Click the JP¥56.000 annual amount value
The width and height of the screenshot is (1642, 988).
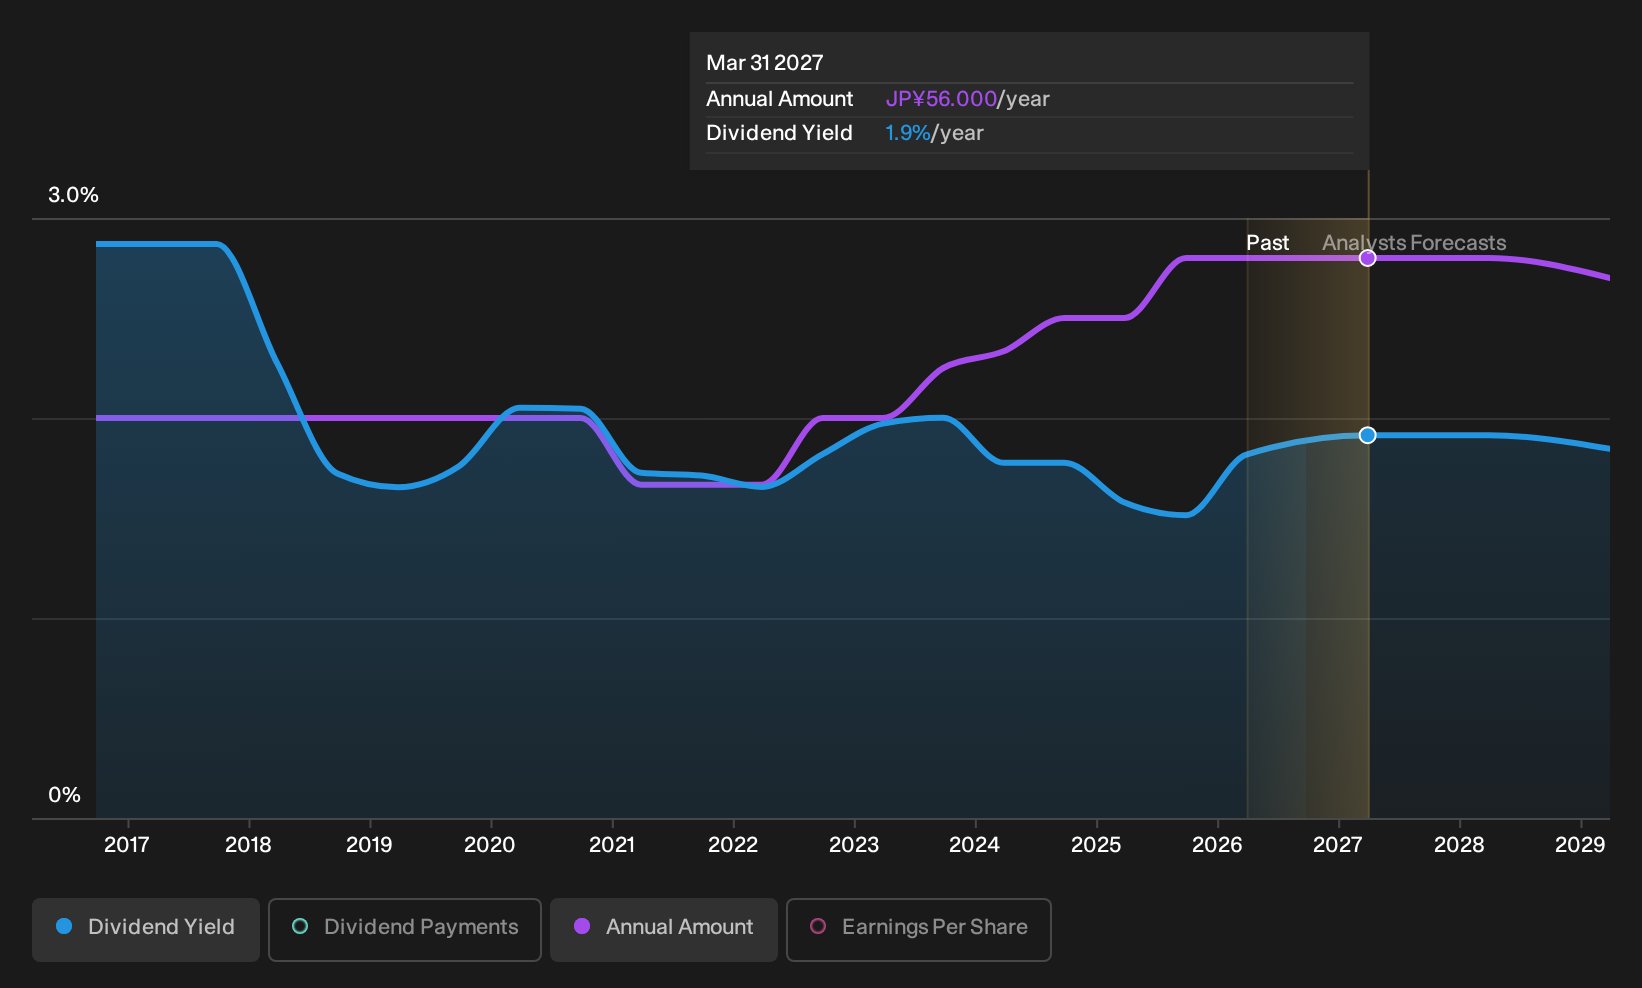click(941, 99)
